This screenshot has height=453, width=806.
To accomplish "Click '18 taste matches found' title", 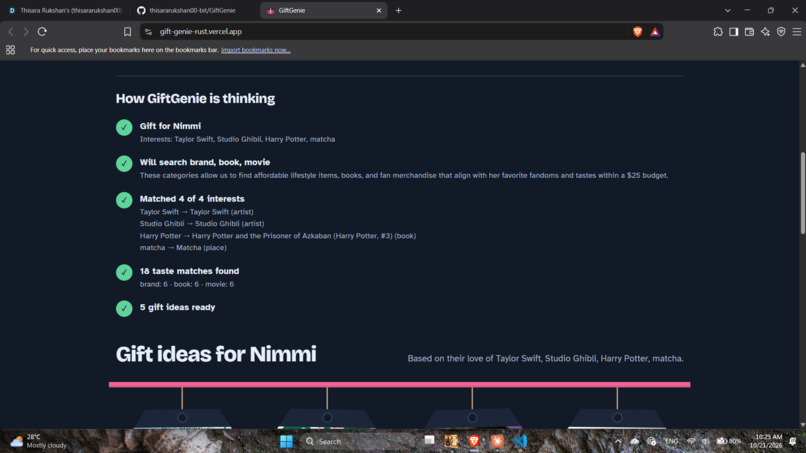I will click(189, 271).
